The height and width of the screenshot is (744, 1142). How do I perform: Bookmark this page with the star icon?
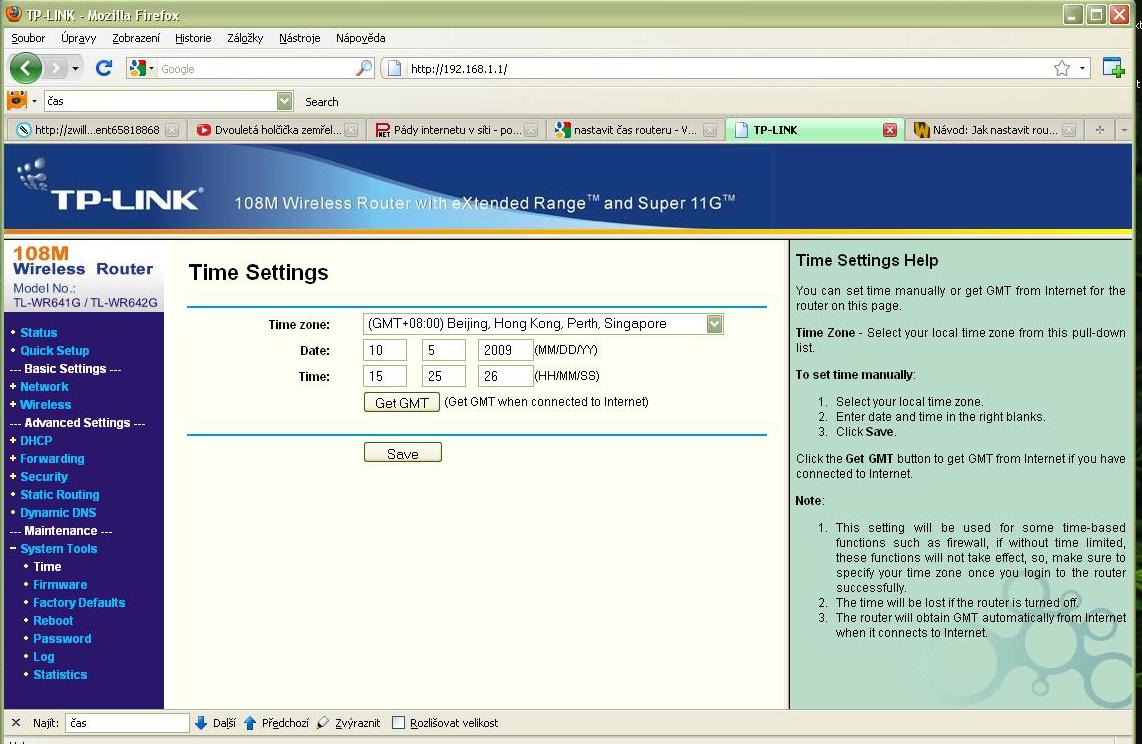[1062, 68]
